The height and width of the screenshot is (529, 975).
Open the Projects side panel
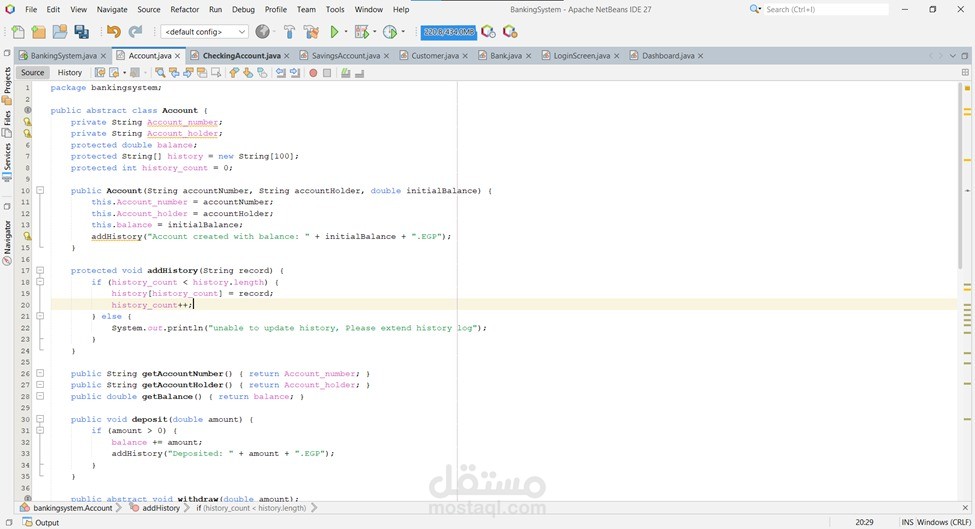click(7, 86)
